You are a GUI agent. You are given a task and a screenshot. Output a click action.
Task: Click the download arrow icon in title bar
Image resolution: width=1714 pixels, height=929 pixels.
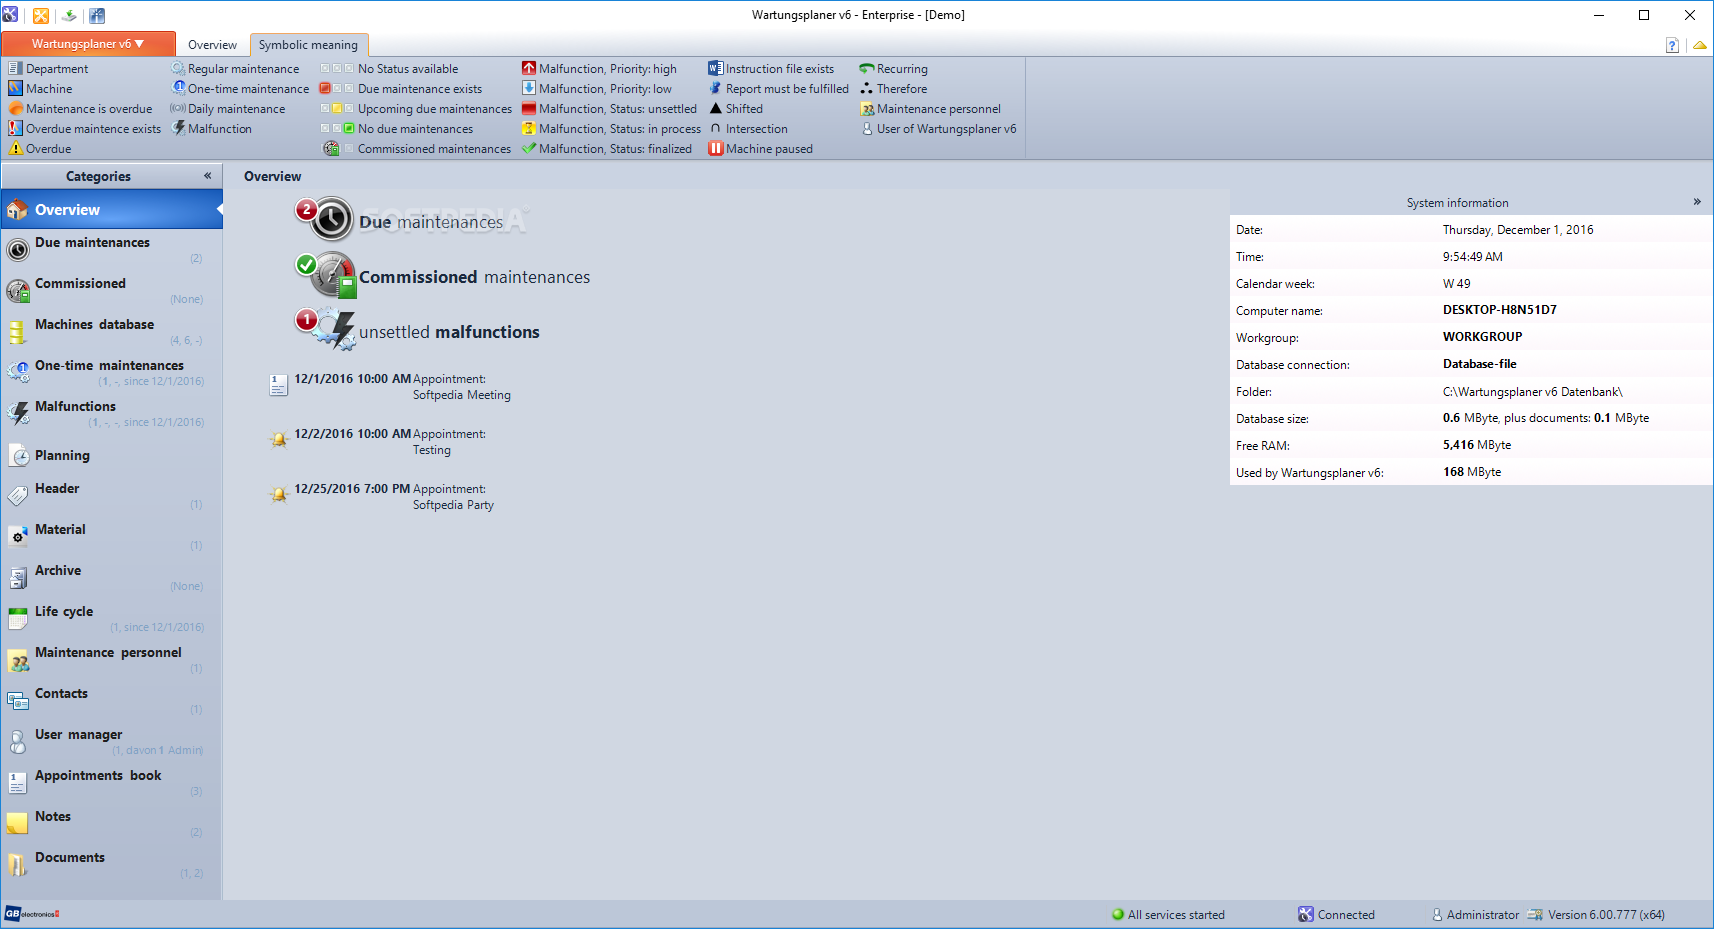coord(69,15)
